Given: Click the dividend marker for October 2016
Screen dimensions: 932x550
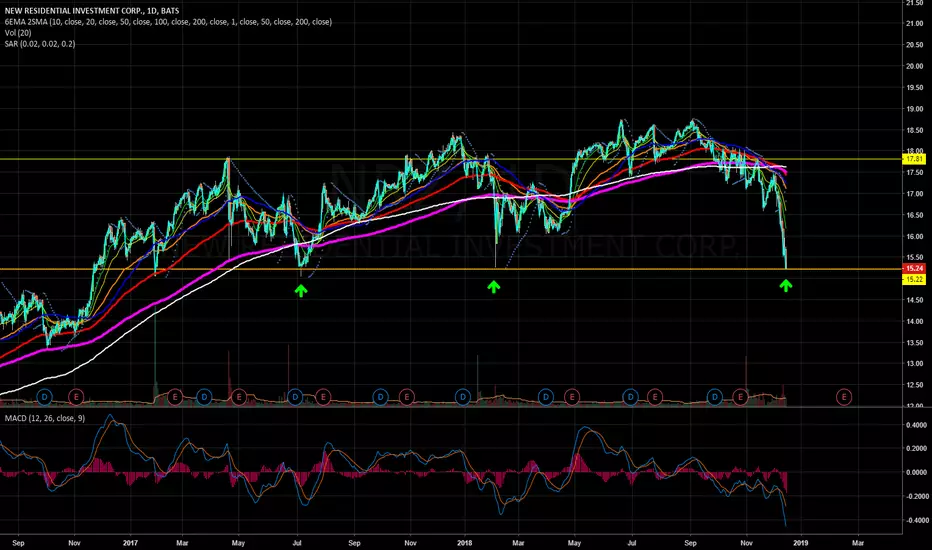Looking at the screenshot, I should point(45,396).
